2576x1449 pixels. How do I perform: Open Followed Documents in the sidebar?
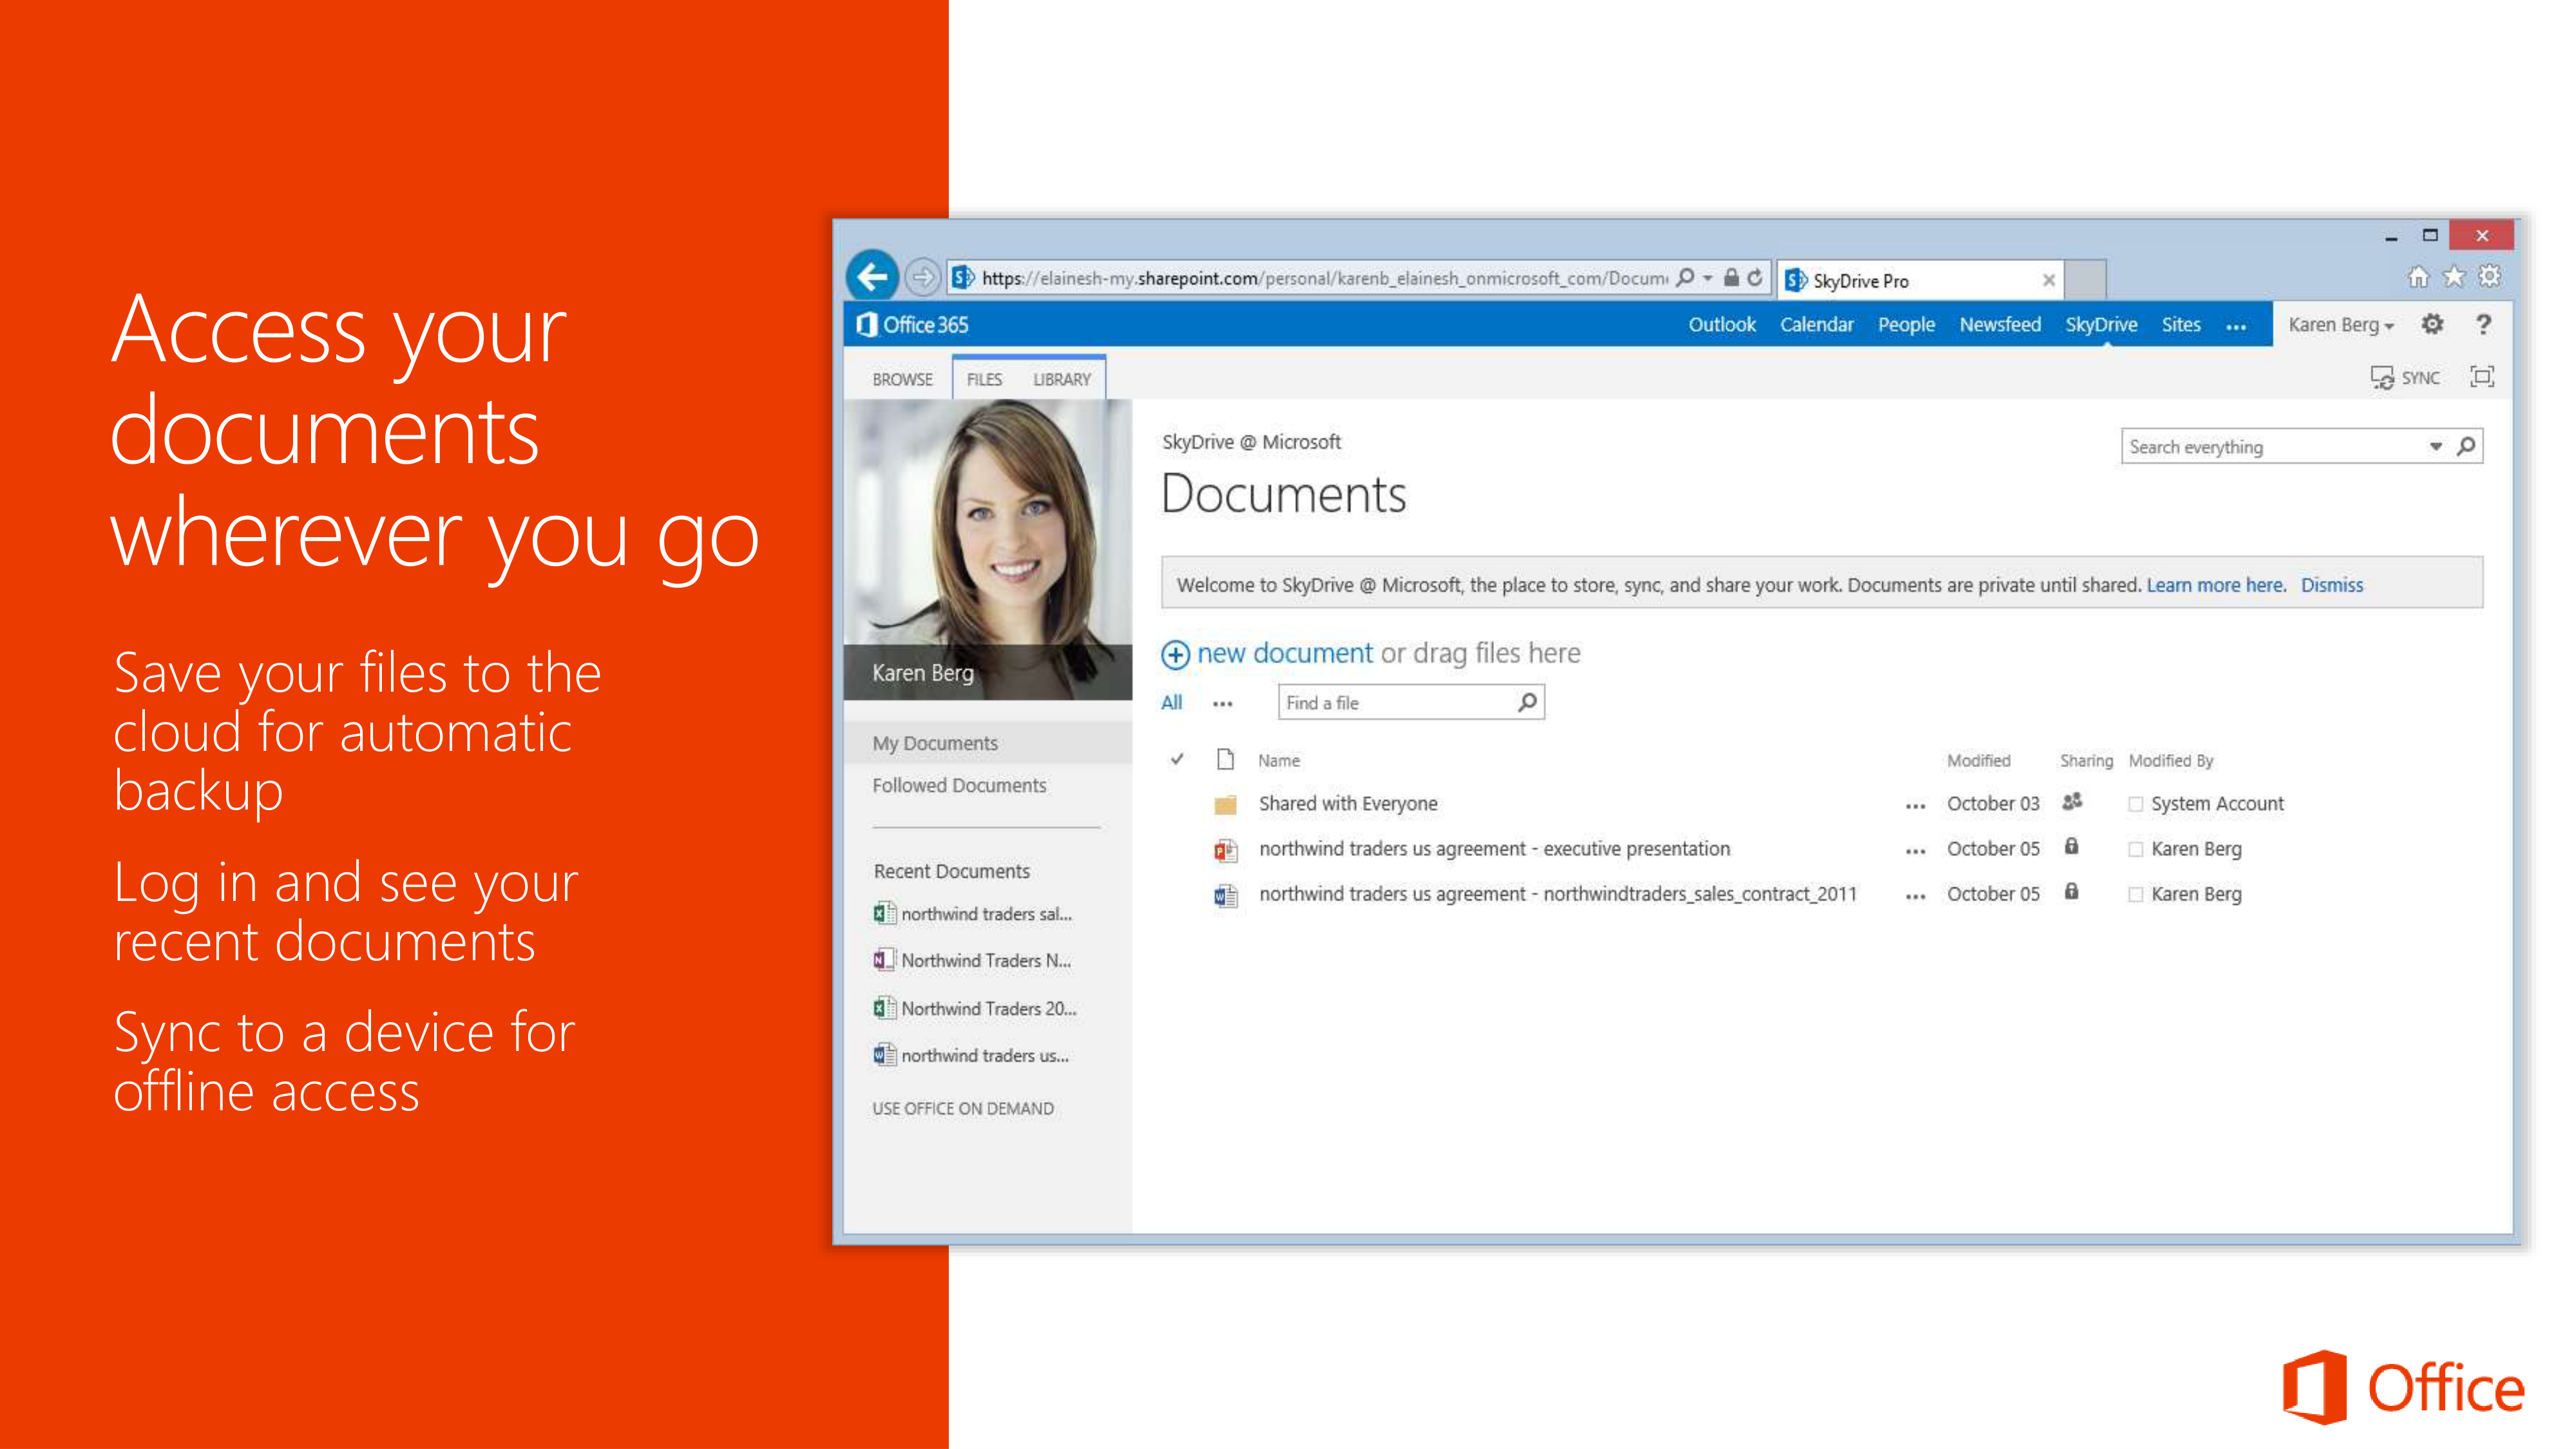959,785
